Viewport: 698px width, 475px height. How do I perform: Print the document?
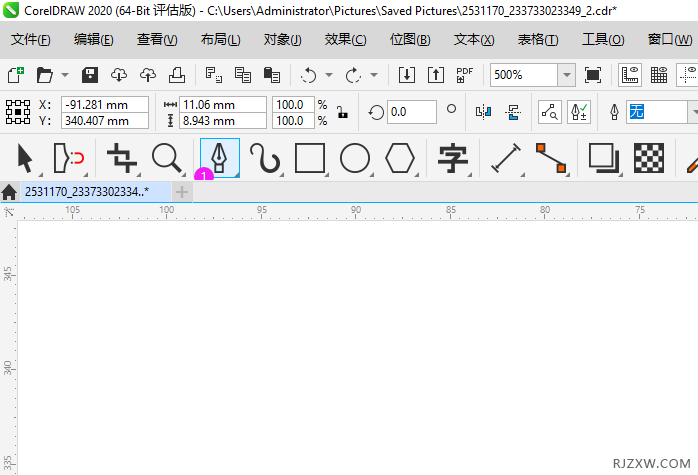click(x=177, y=75)
